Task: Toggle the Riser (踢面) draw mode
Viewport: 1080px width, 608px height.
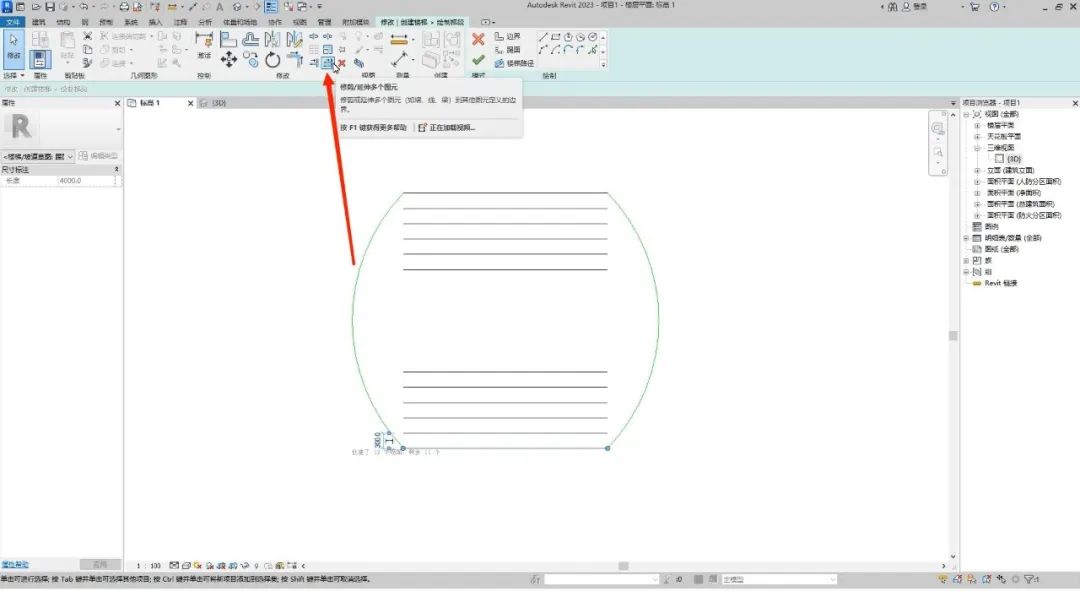Action: 508,50
